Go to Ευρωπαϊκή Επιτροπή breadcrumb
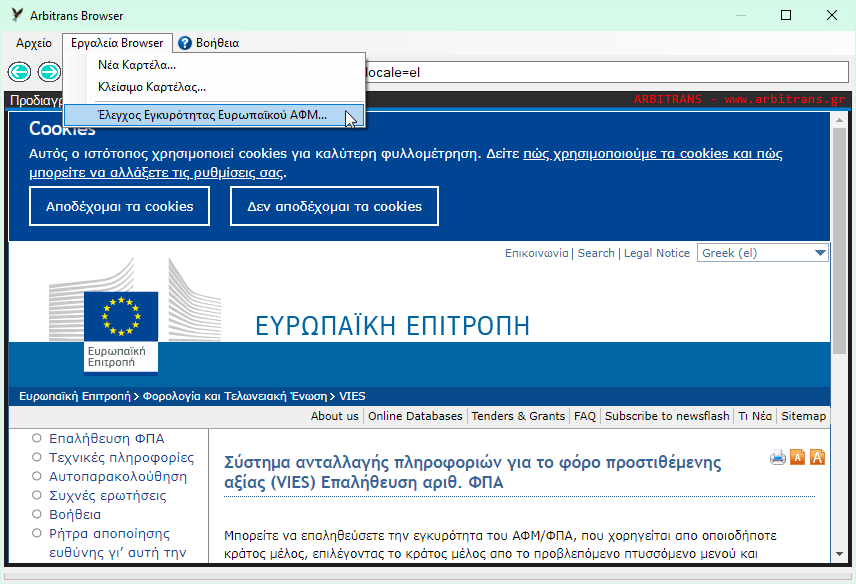 tap(75, 396)
